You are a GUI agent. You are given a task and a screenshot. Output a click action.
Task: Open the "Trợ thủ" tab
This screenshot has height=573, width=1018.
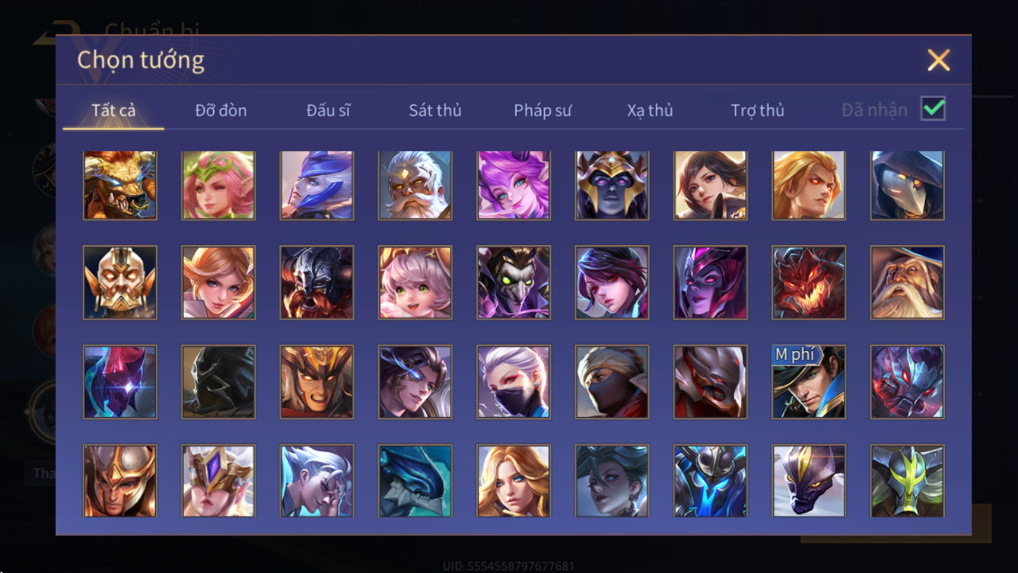click(x=758, y=110)
